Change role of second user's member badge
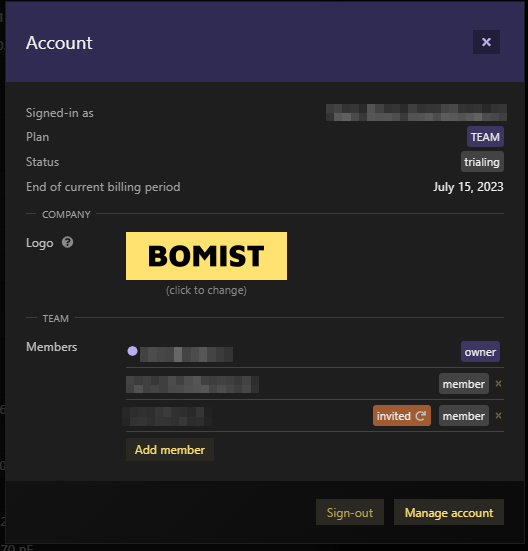Screen dimensions: 528x551 [464, 384]
